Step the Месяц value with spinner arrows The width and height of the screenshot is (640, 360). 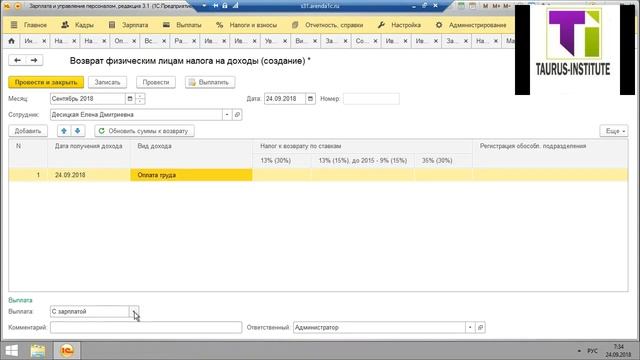[x=140, y=99]
